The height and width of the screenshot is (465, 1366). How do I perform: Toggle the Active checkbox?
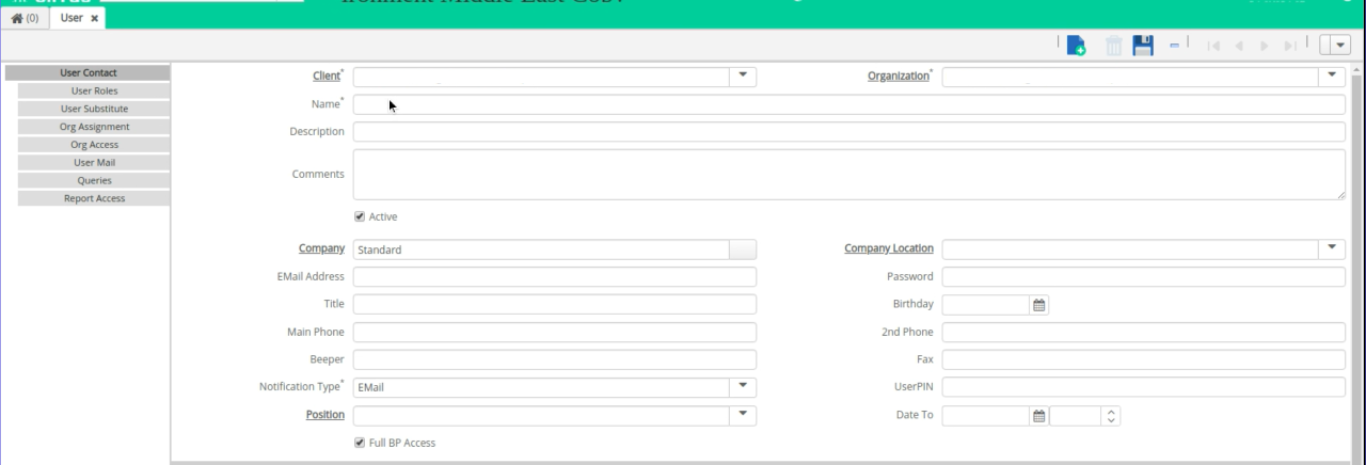coord(360,216)
